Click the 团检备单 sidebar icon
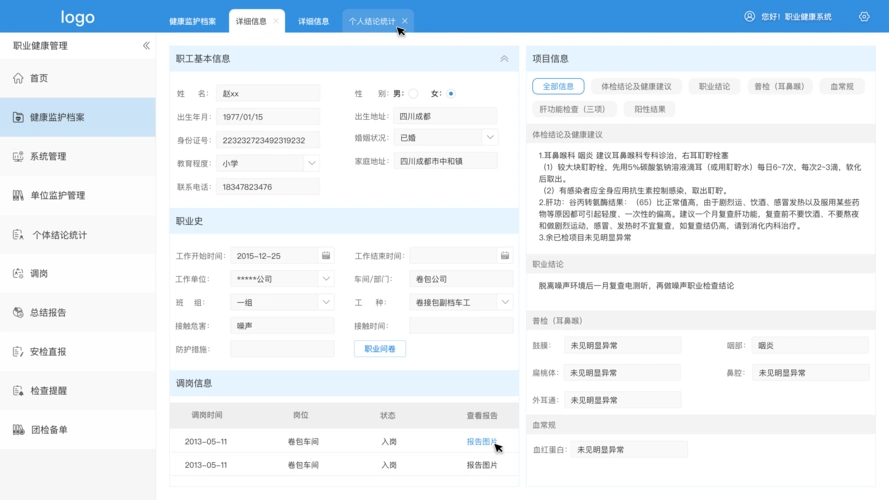 coord(18,430)
